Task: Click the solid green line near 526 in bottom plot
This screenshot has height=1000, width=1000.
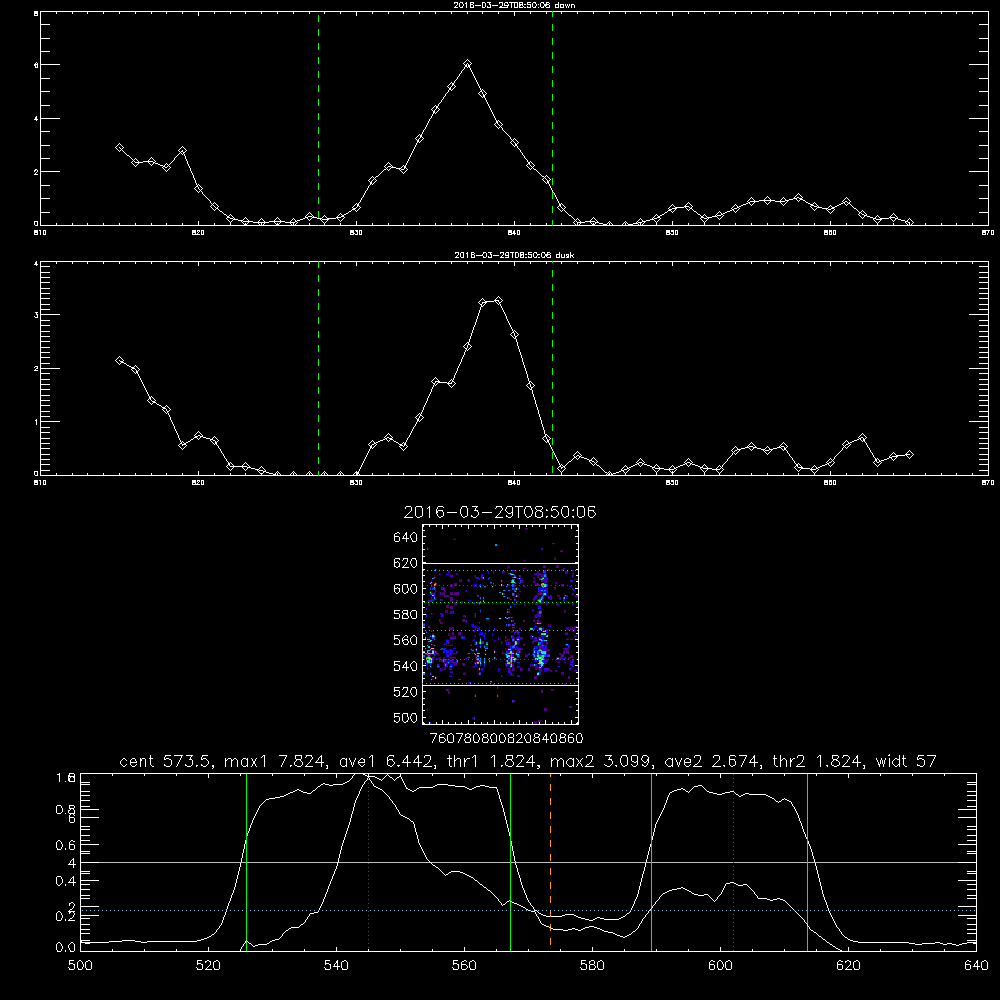Action: point(246,861)
